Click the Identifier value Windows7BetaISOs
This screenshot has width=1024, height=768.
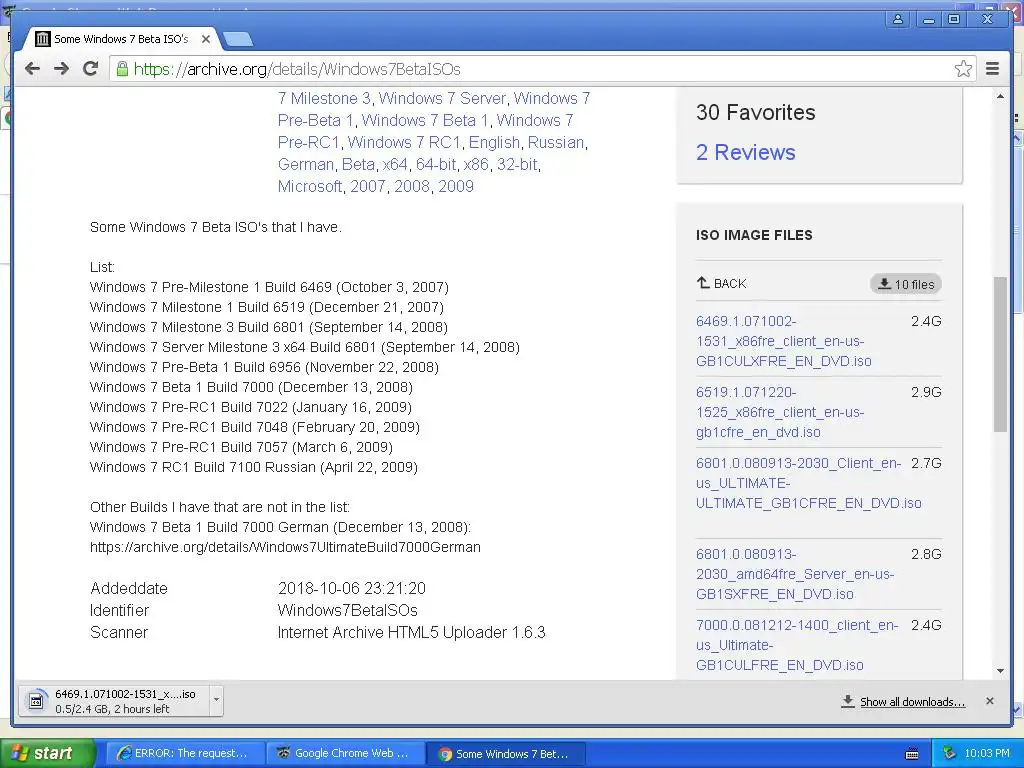(x=347, y=611)
